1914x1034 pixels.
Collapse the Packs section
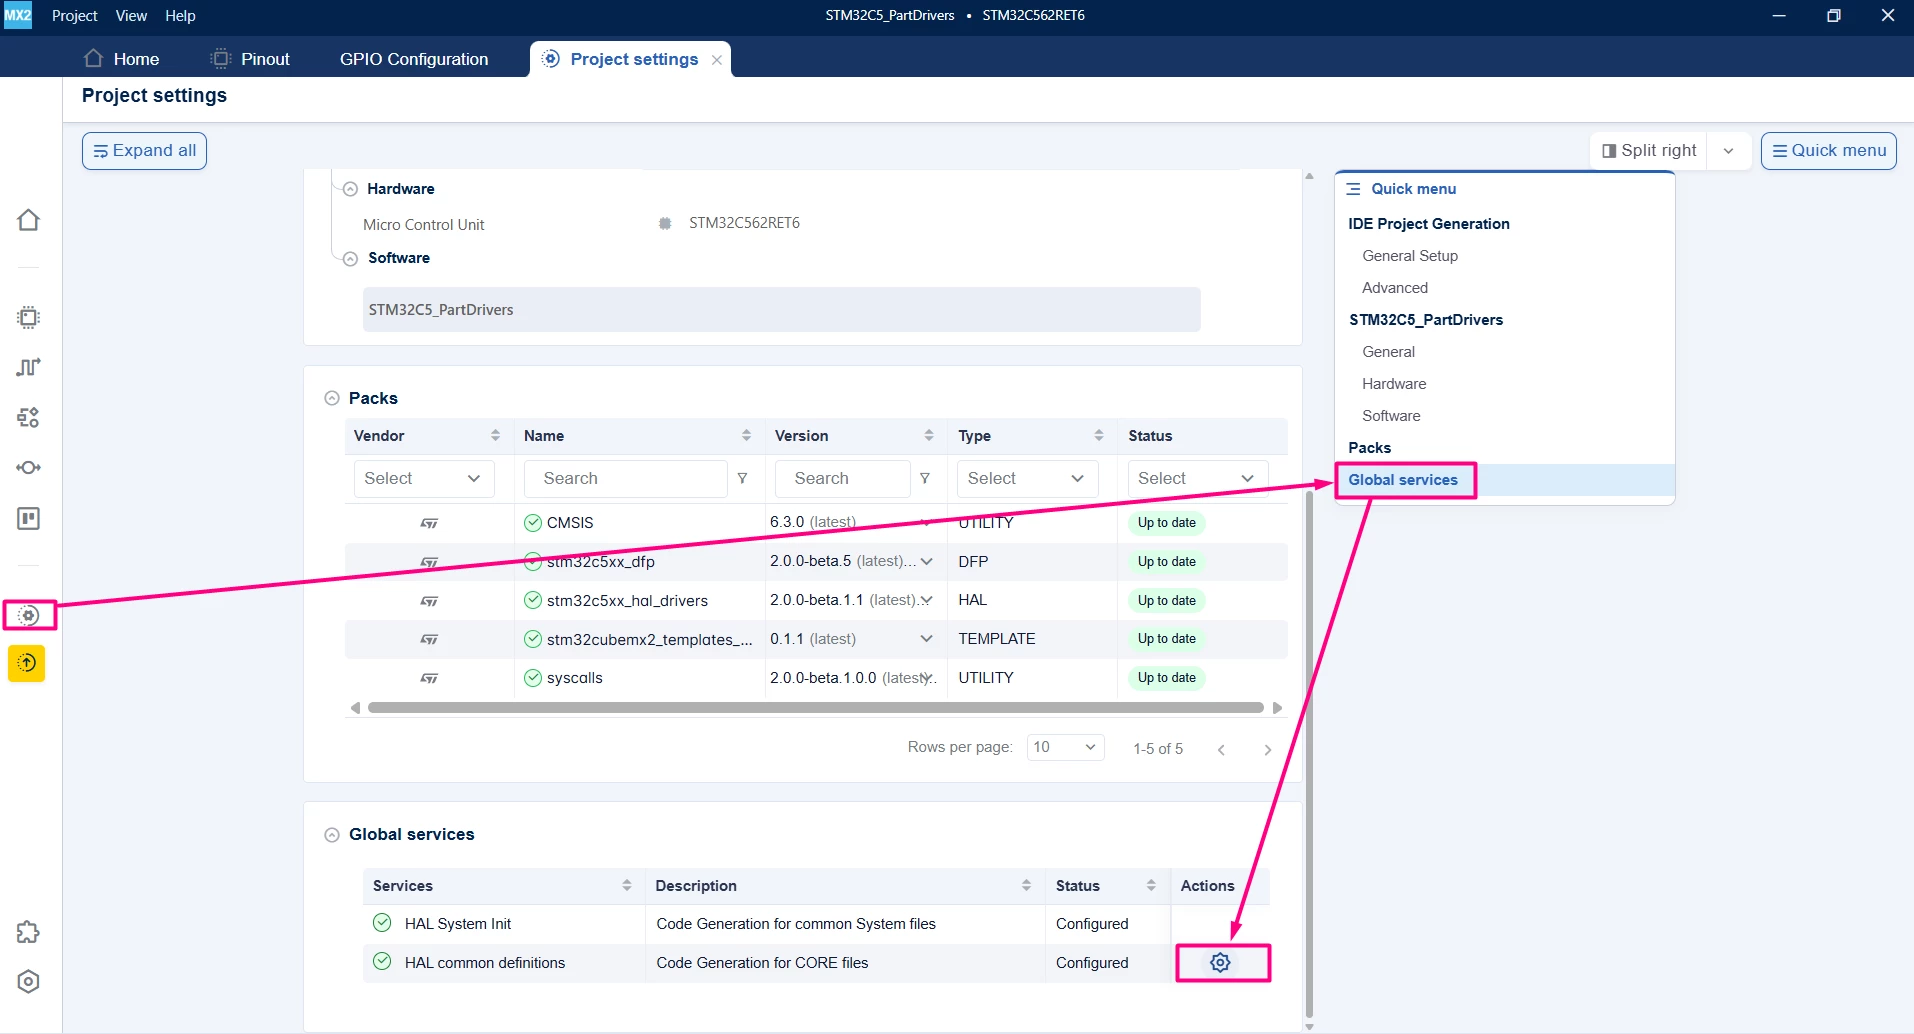point(332,398)
